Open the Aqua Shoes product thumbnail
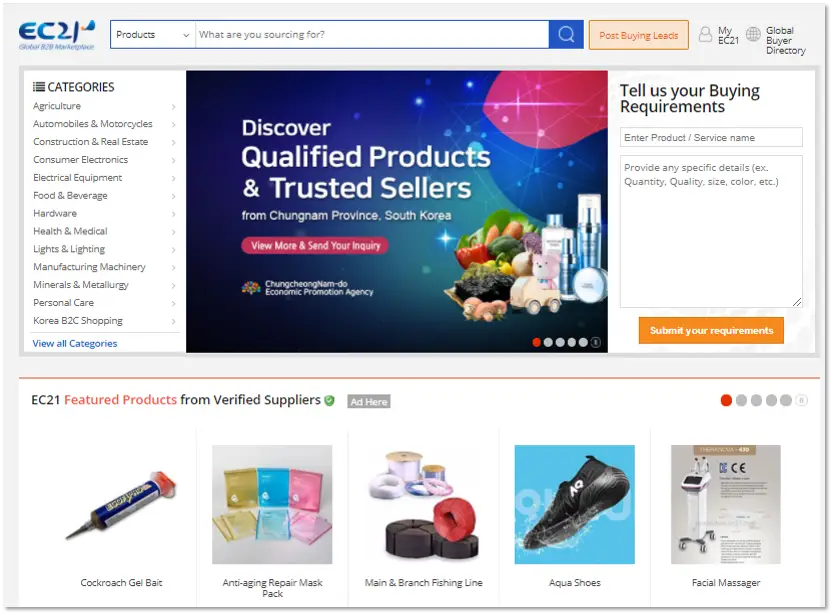The width and height of the screenshot is (833, 615). (x=574, y=505)
